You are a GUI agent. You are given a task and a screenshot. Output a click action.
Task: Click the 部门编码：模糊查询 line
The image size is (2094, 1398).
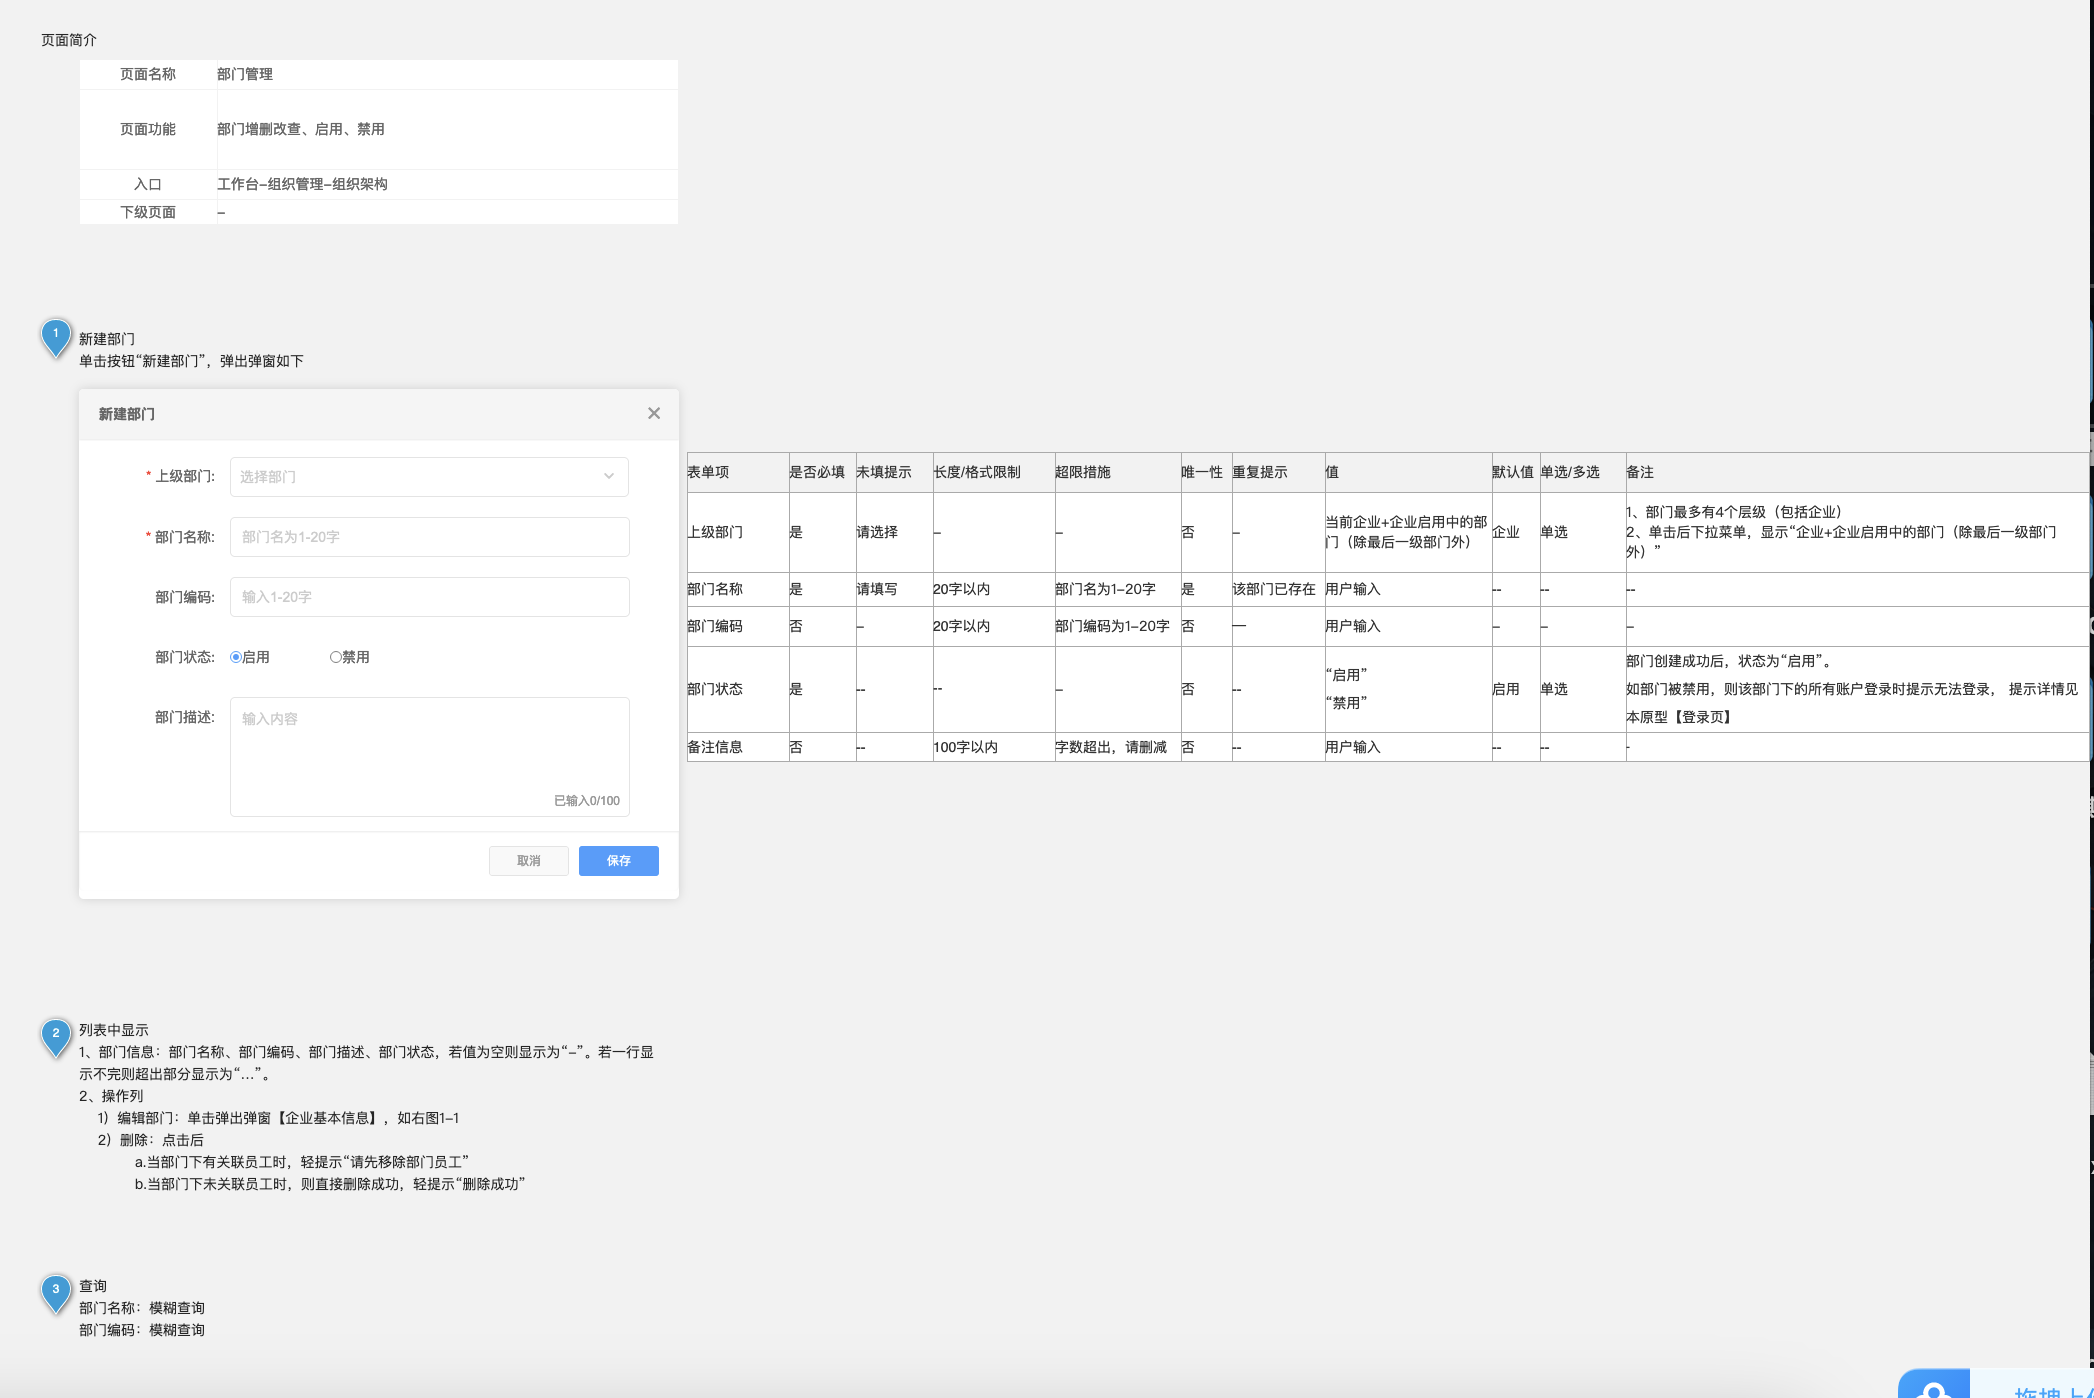[x=142, y=1330]
